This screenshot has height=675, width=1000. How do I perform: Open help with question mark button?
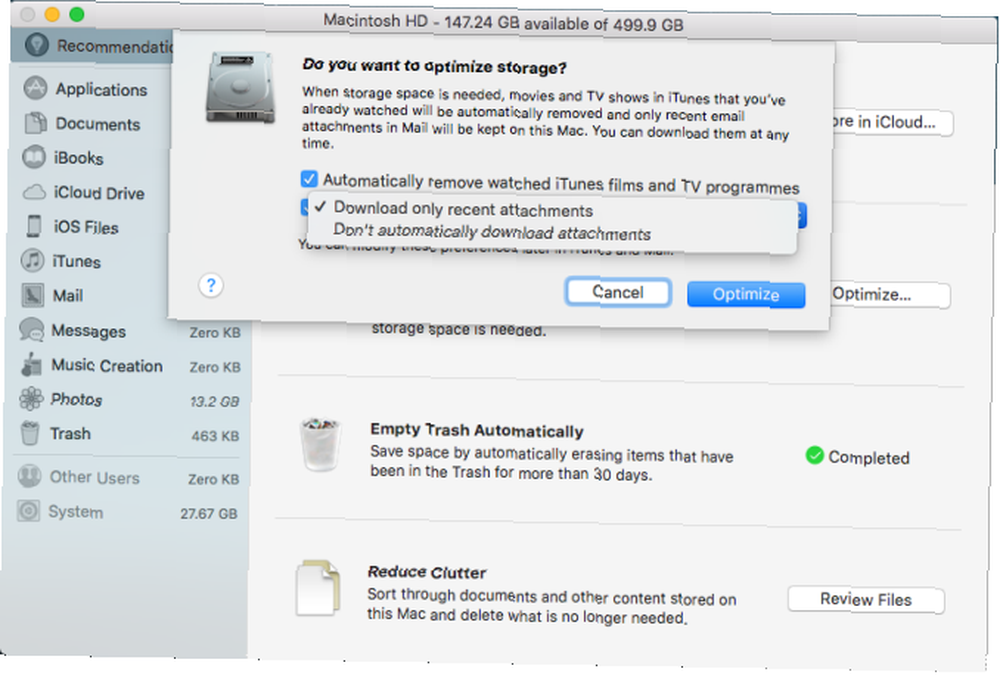click(x=210, y=285)
